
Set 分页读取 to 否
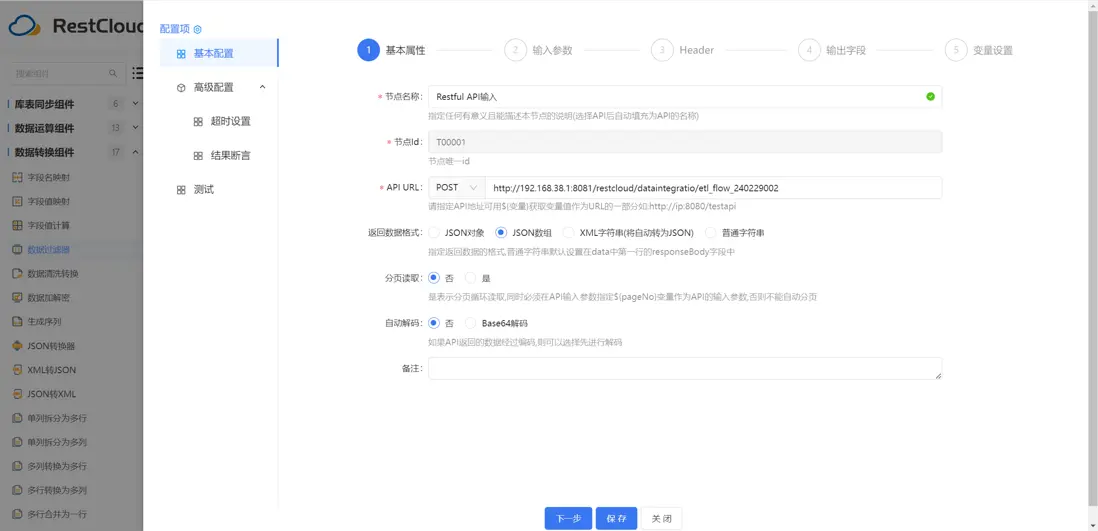point(434,278)
